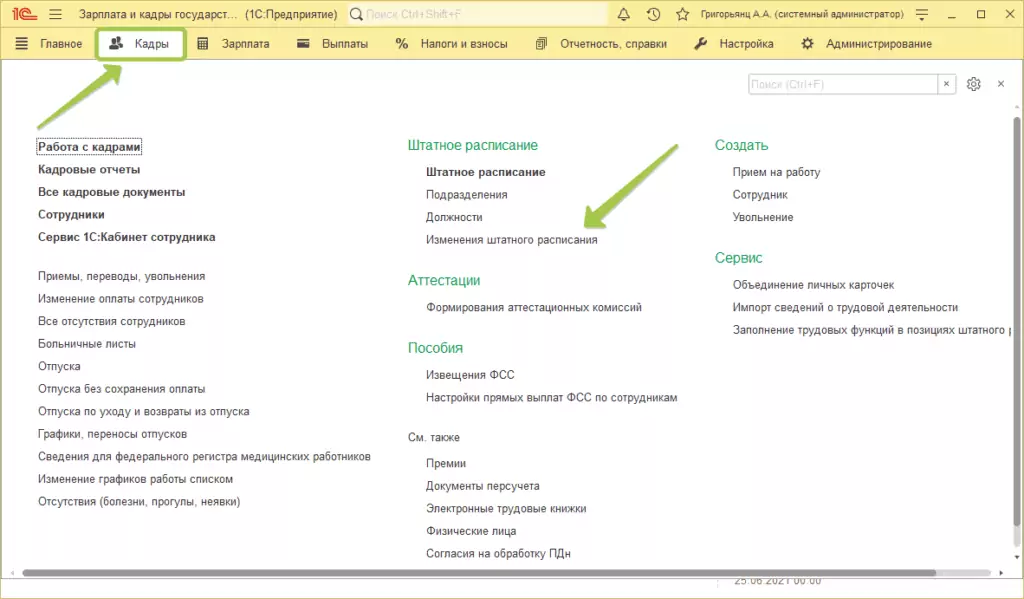Image resolution: width=1024 pixels, height=599 pixels.
Task: Click the 1C logo icon
Action: (x=21, y=15)
